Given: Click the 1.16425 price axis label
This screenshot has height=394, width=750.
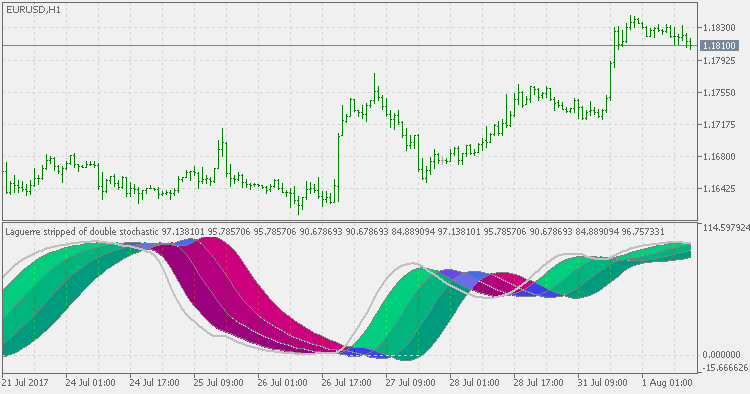Looking at the screenshot, I should click(719, 189).
